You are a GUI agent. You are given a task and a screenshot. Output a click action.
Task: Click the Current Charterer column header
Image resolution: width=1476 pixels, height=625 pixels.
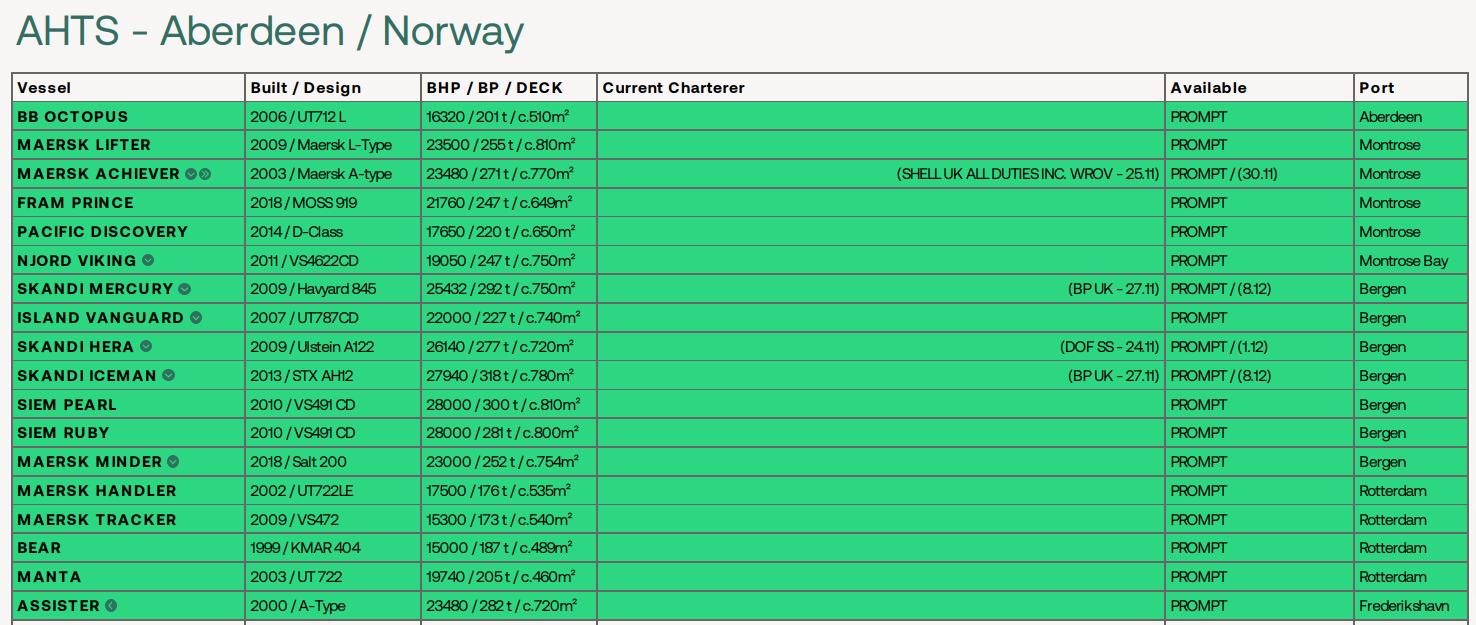click(x=673, y=87)
